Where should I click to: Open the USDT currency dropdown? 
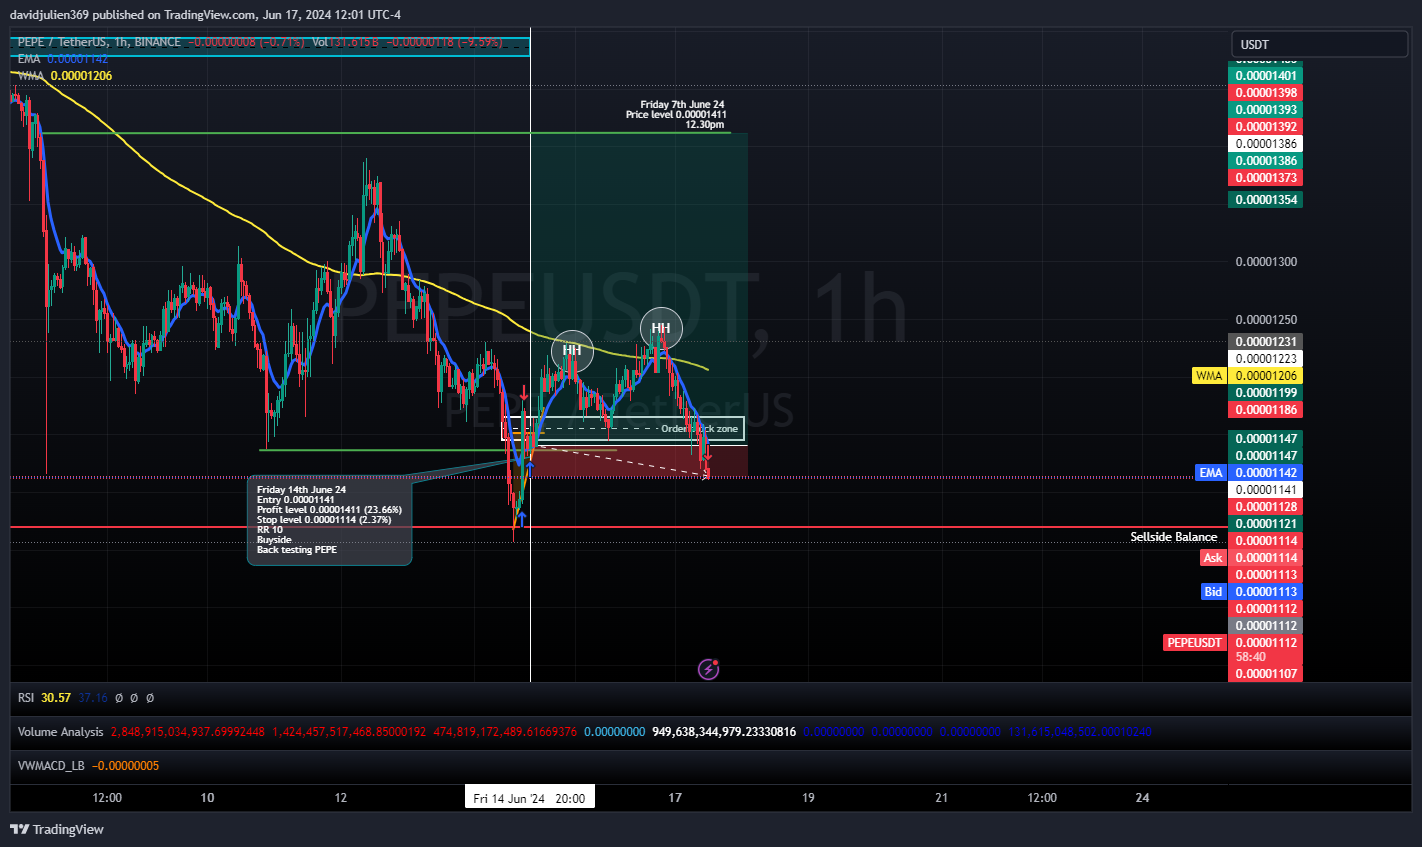(1320, 44)
